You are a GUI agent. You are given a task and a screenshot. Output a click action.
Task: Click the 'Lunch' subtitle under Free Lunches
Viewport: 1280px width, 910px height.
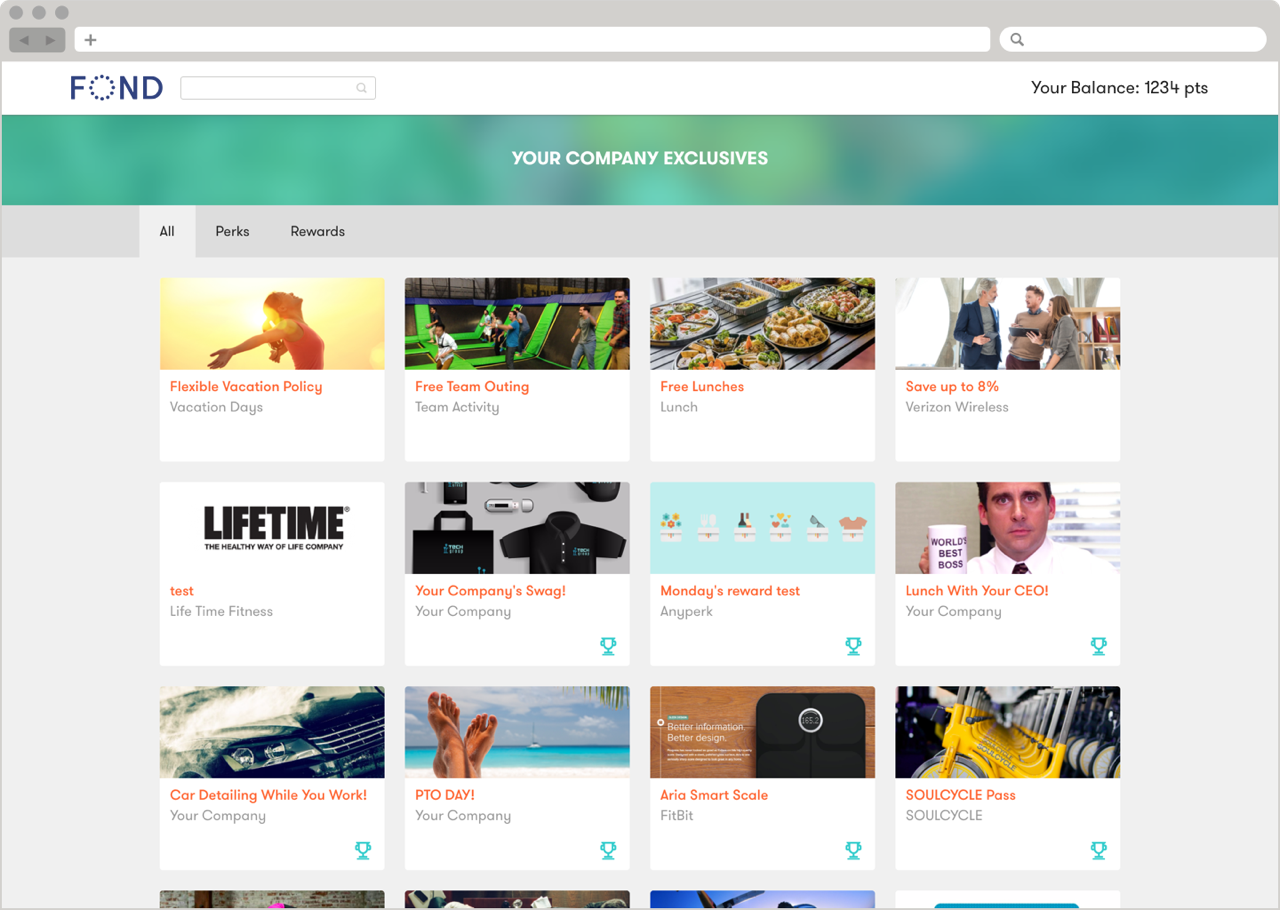(679, 407)
